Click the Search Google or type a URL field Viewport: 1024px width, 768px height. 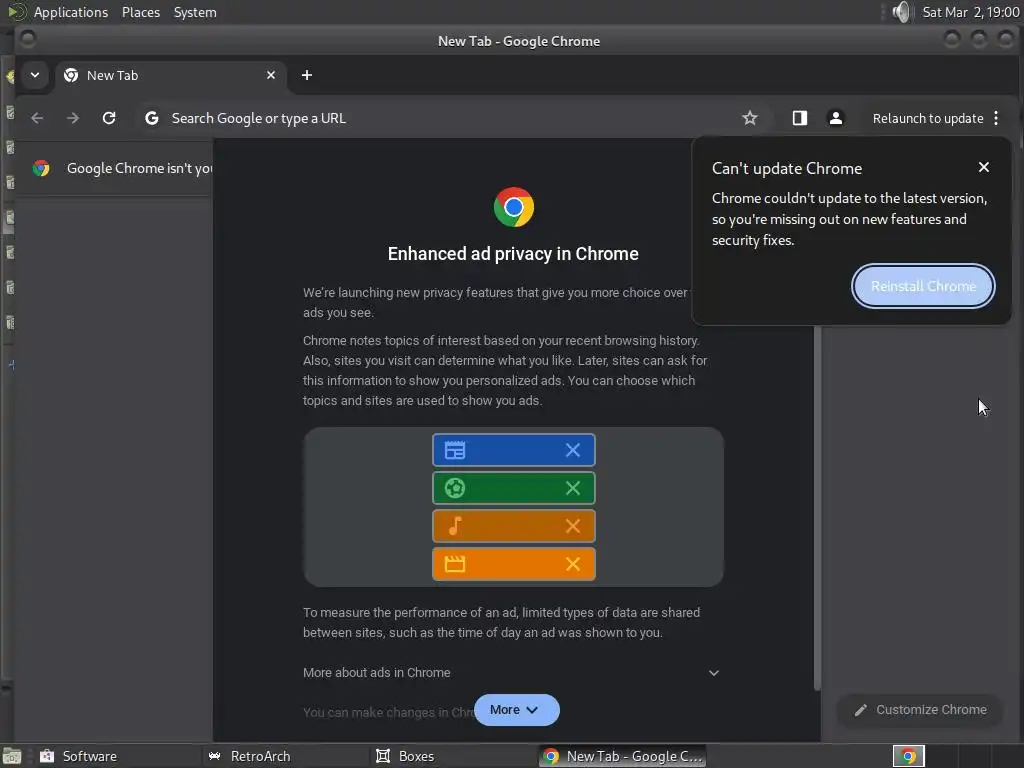(x=451, y=118)
